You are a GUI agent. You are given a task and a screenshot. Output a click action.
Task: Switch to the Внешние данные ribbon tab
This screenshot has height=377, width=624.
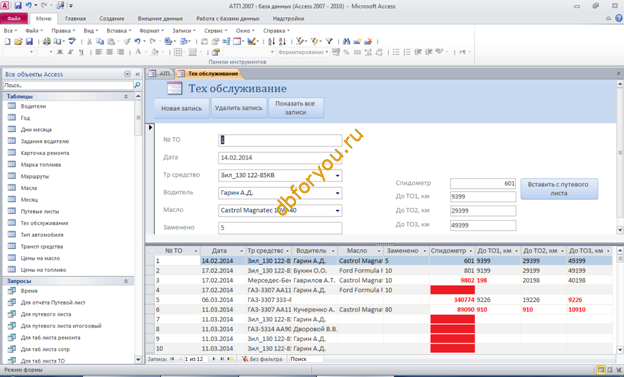pos(160,19)
